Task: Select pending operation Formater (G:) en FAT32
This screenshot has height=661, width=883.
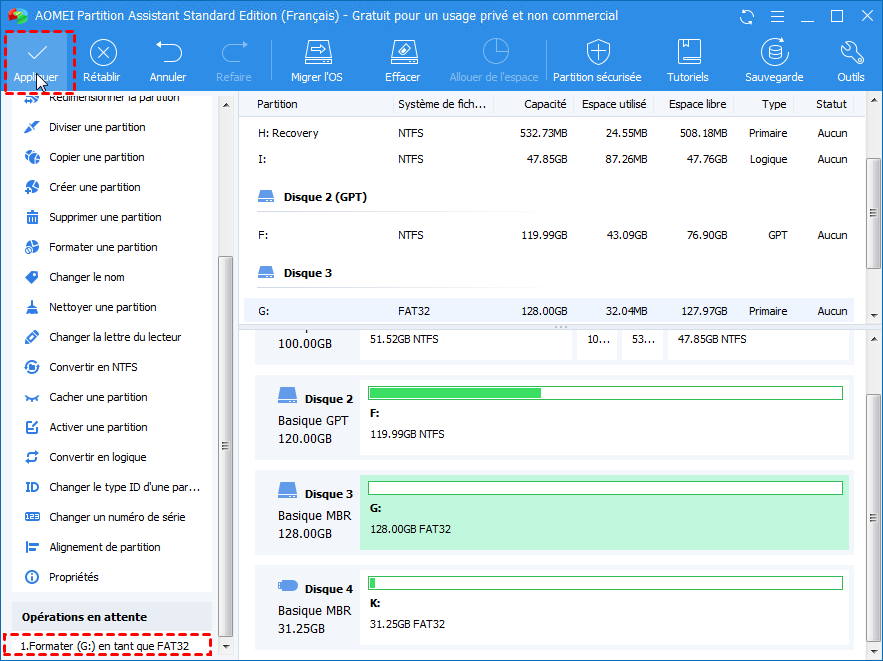Action: (107, 646)
